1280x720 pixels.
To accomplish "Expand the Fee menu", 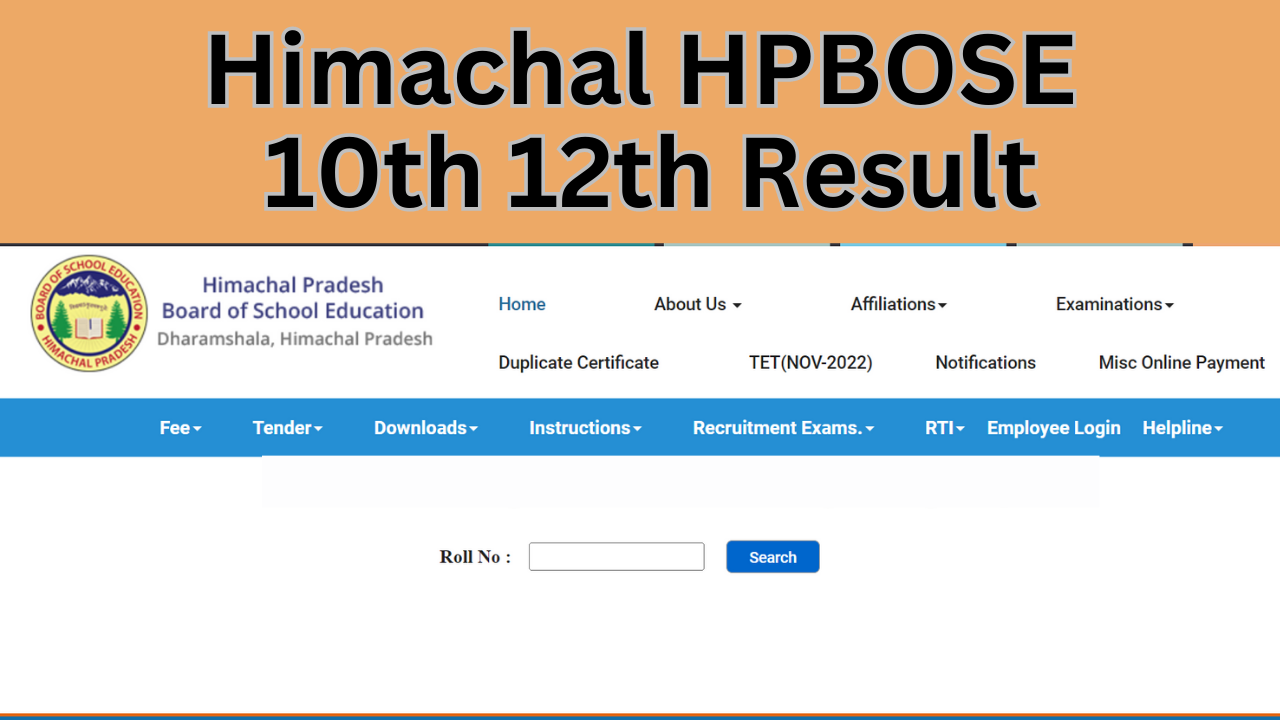I will [180, 428].
